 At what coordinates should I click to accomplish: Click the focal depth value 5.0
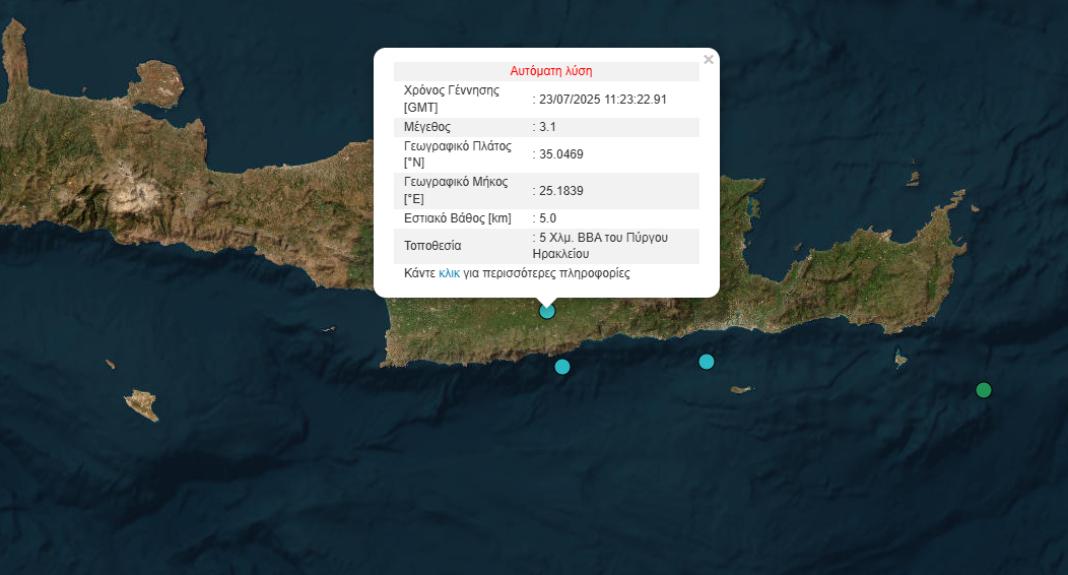548,218
